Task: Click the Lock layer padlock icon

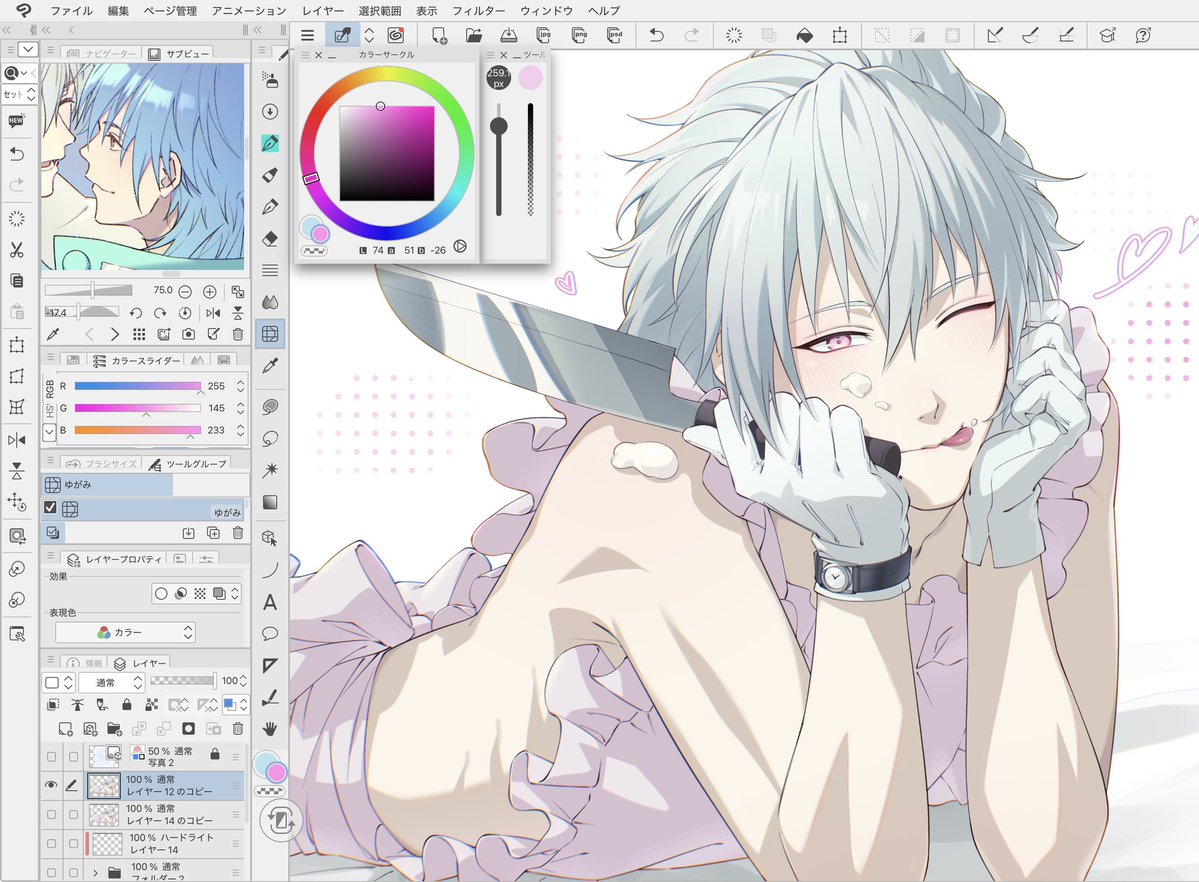Action: click(127, 705)
